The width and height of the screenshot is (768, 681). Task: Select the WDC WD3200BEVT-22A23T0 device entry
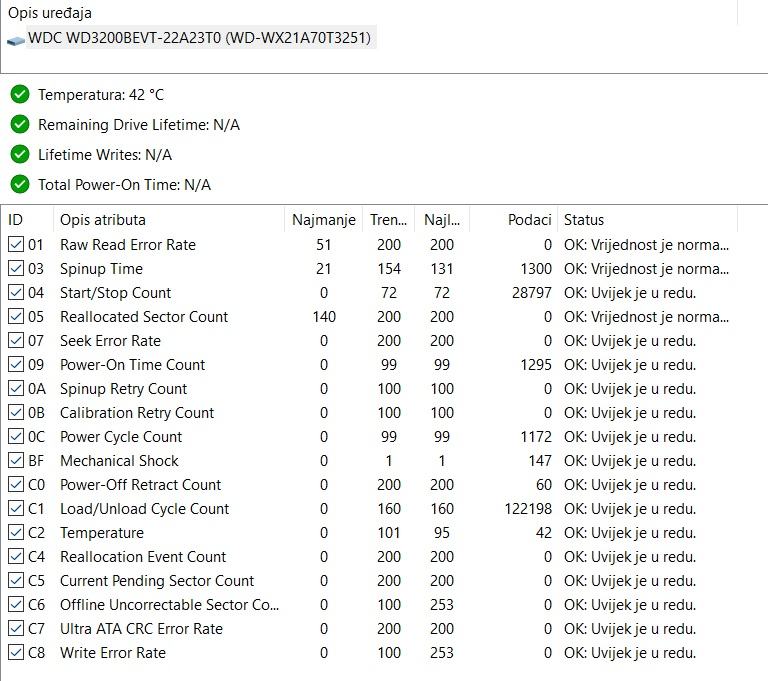click(x=199, y=38)
